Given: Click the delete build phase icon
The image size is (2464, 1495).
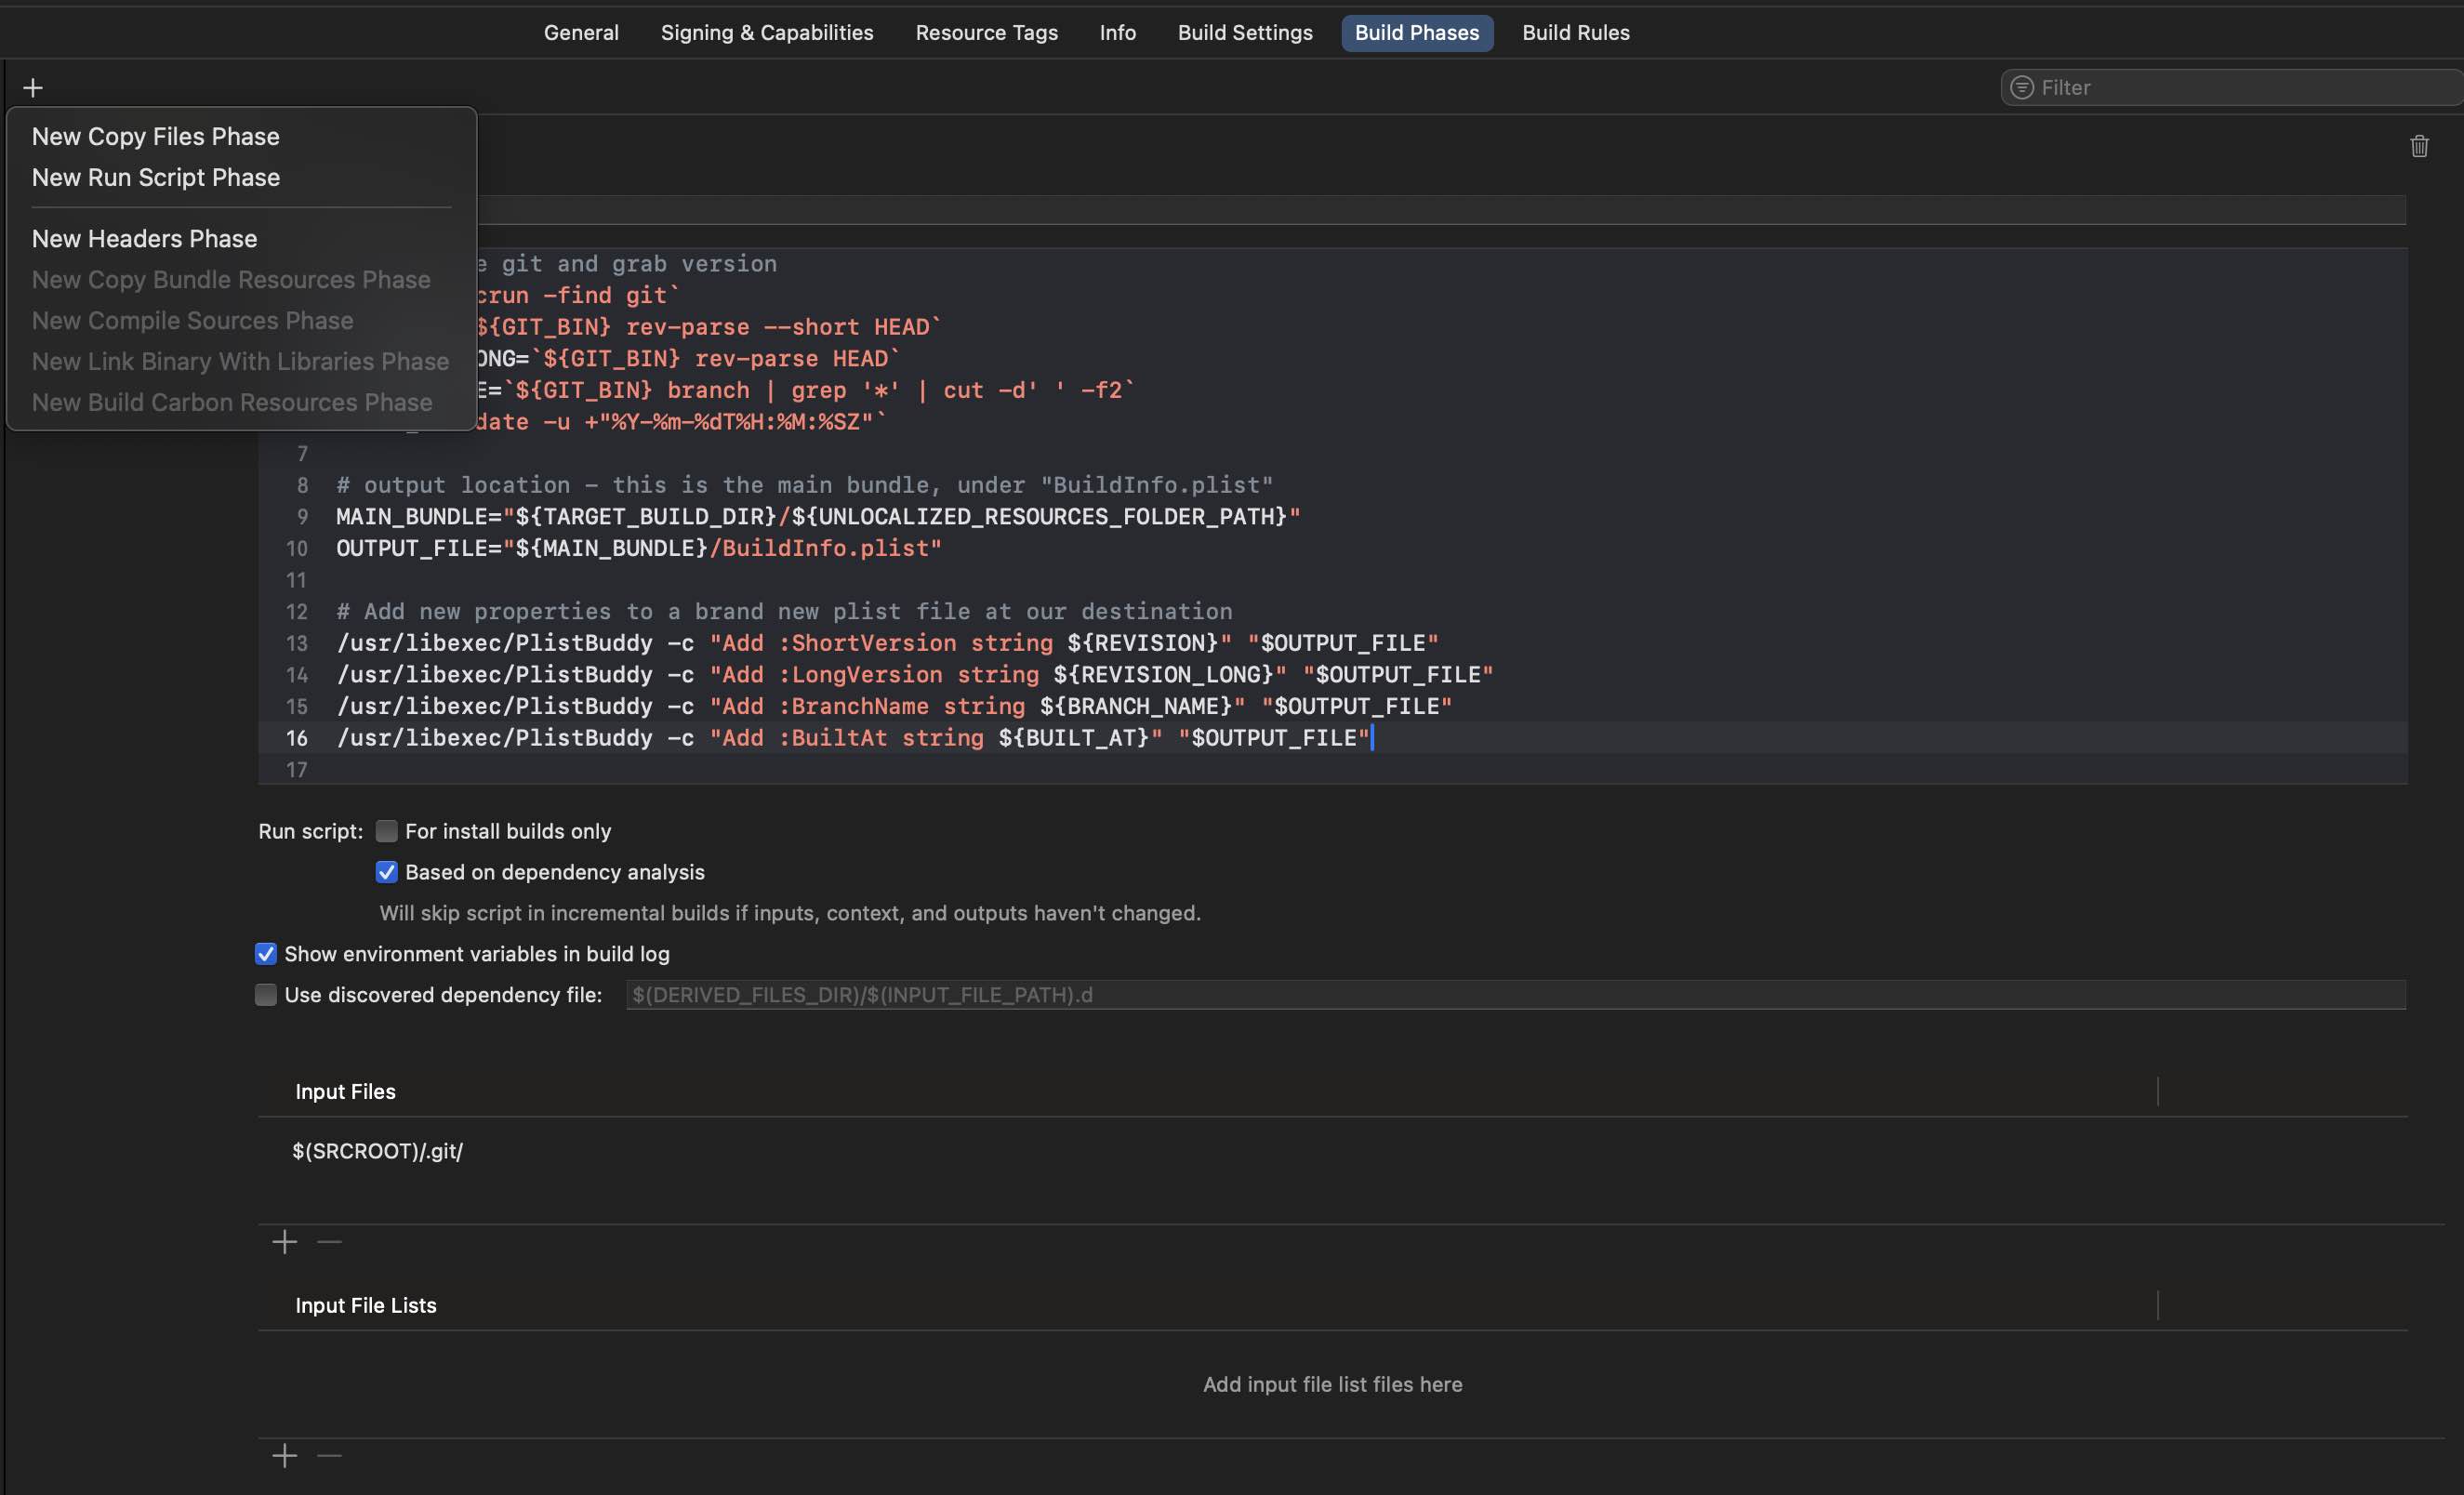Looking at the screenshot, I should (x=2420, y=146).
